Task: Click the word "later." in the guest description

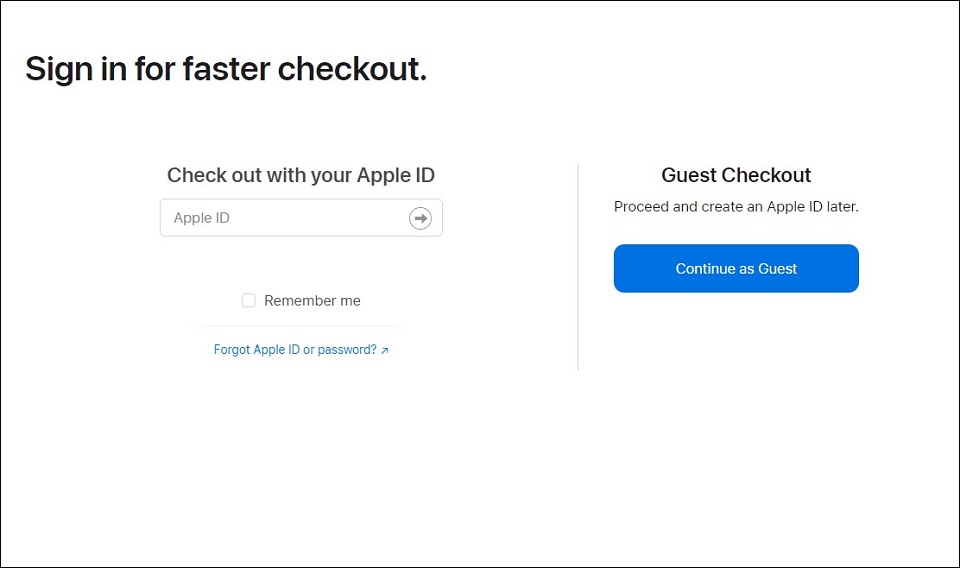Action: tap(842, 207)
